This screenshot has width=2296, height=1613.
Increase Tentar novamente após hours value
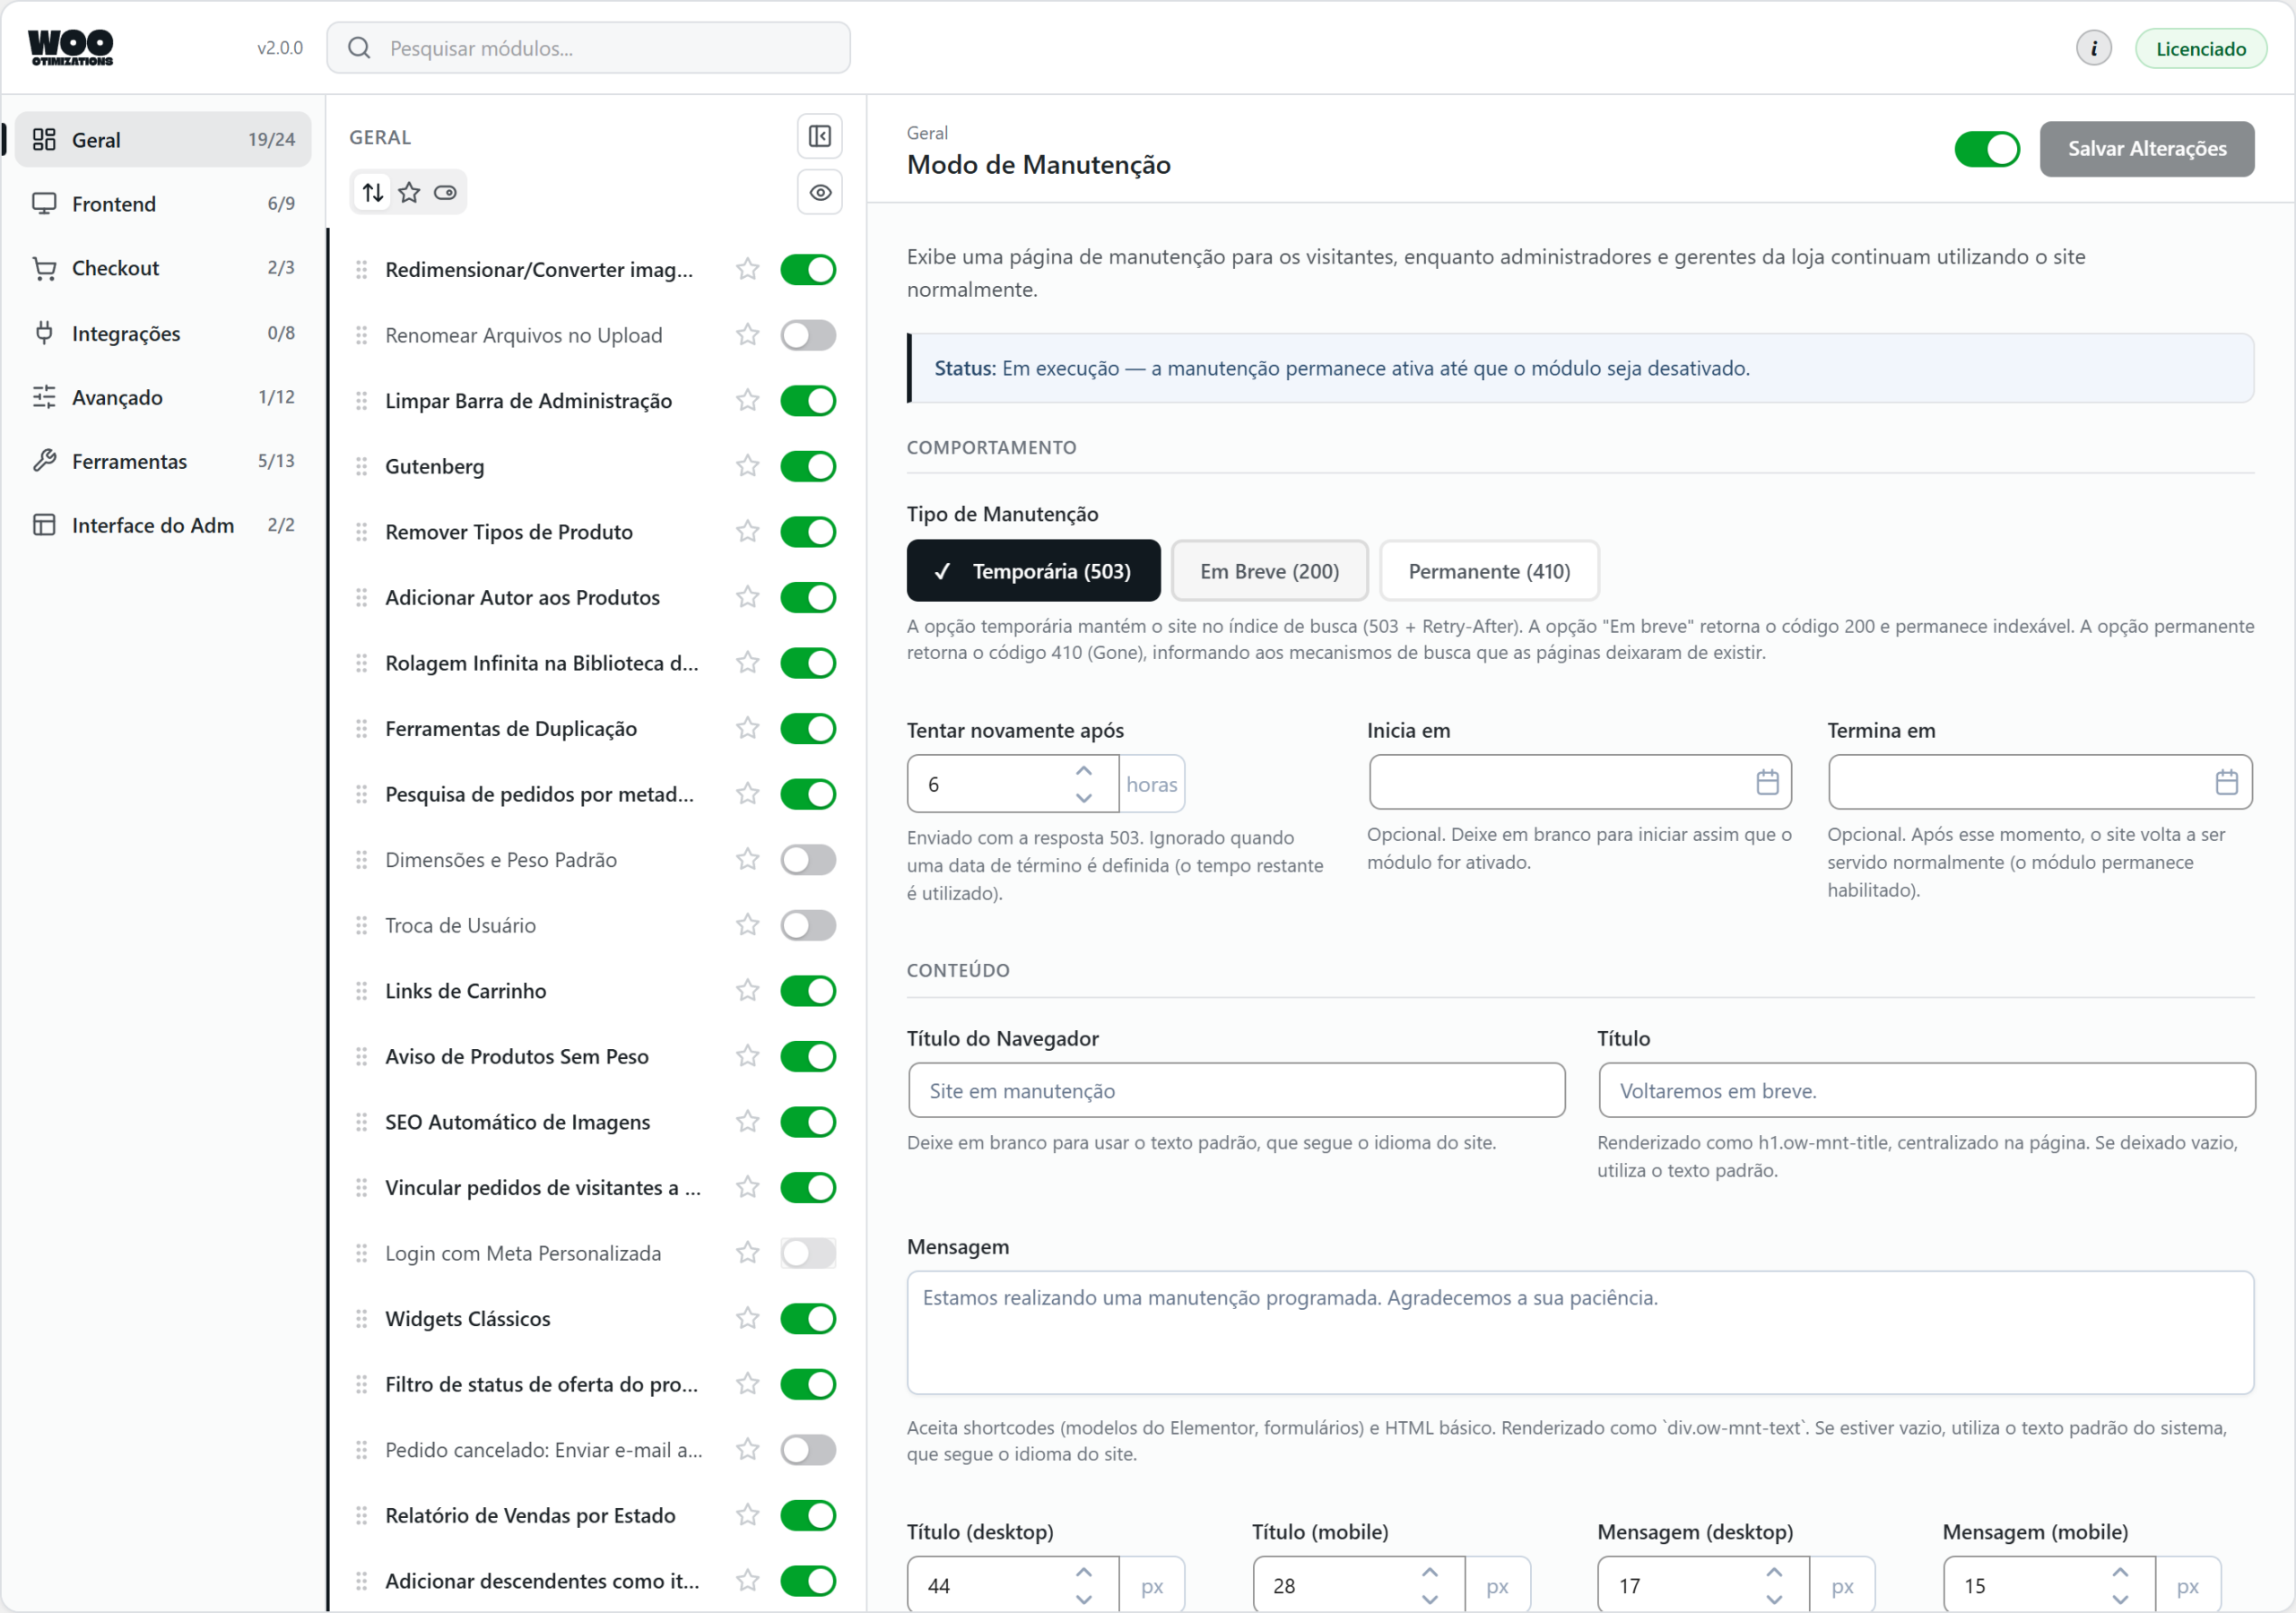tap(1084, 771)
